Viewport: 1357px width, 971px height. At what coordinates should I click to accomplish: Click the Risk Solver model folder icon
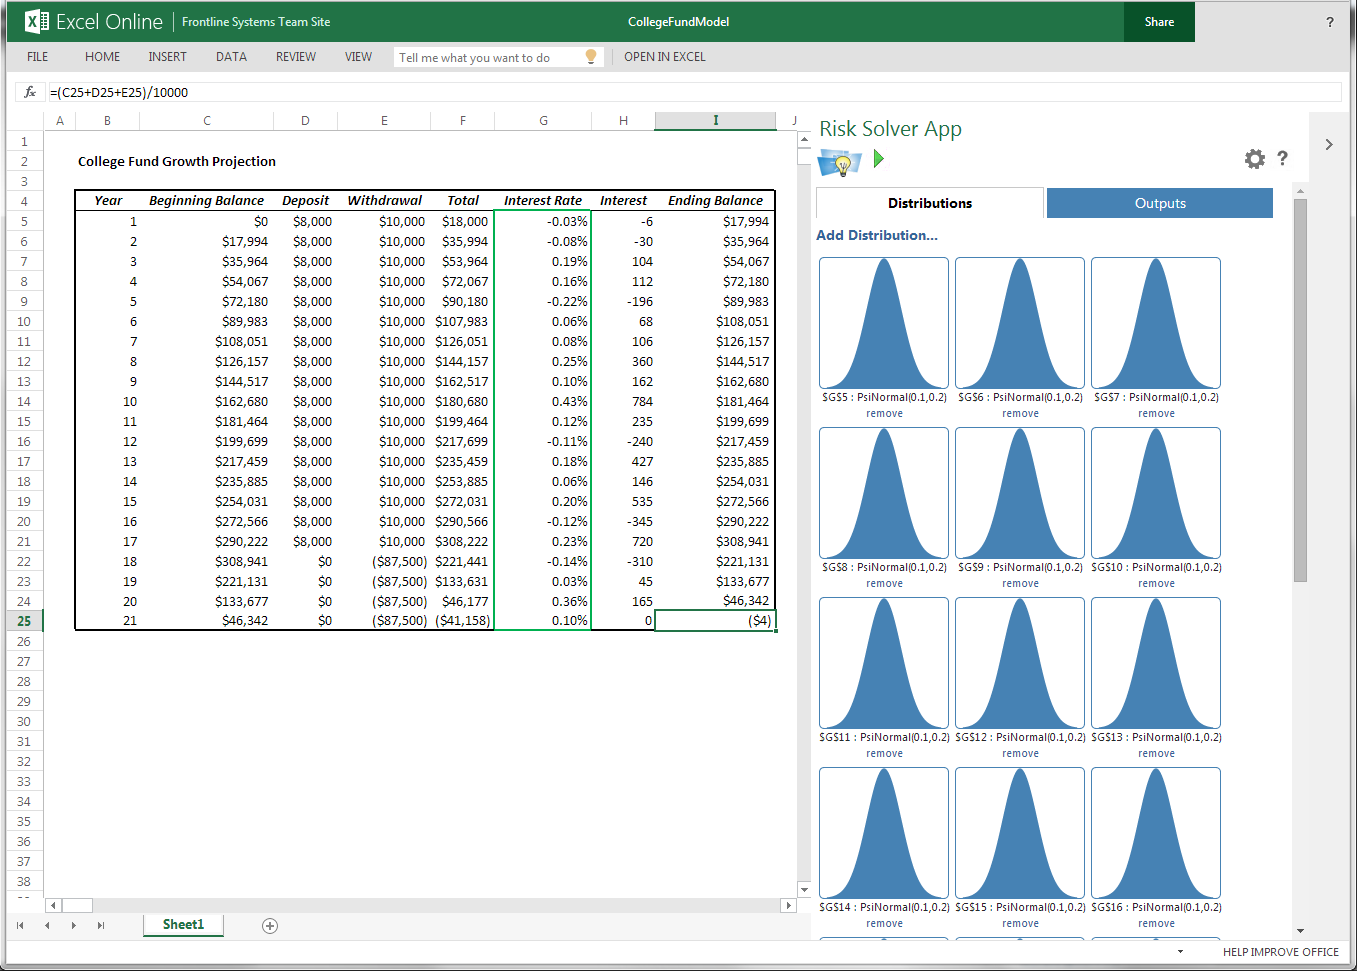click(x=838, y=162)
